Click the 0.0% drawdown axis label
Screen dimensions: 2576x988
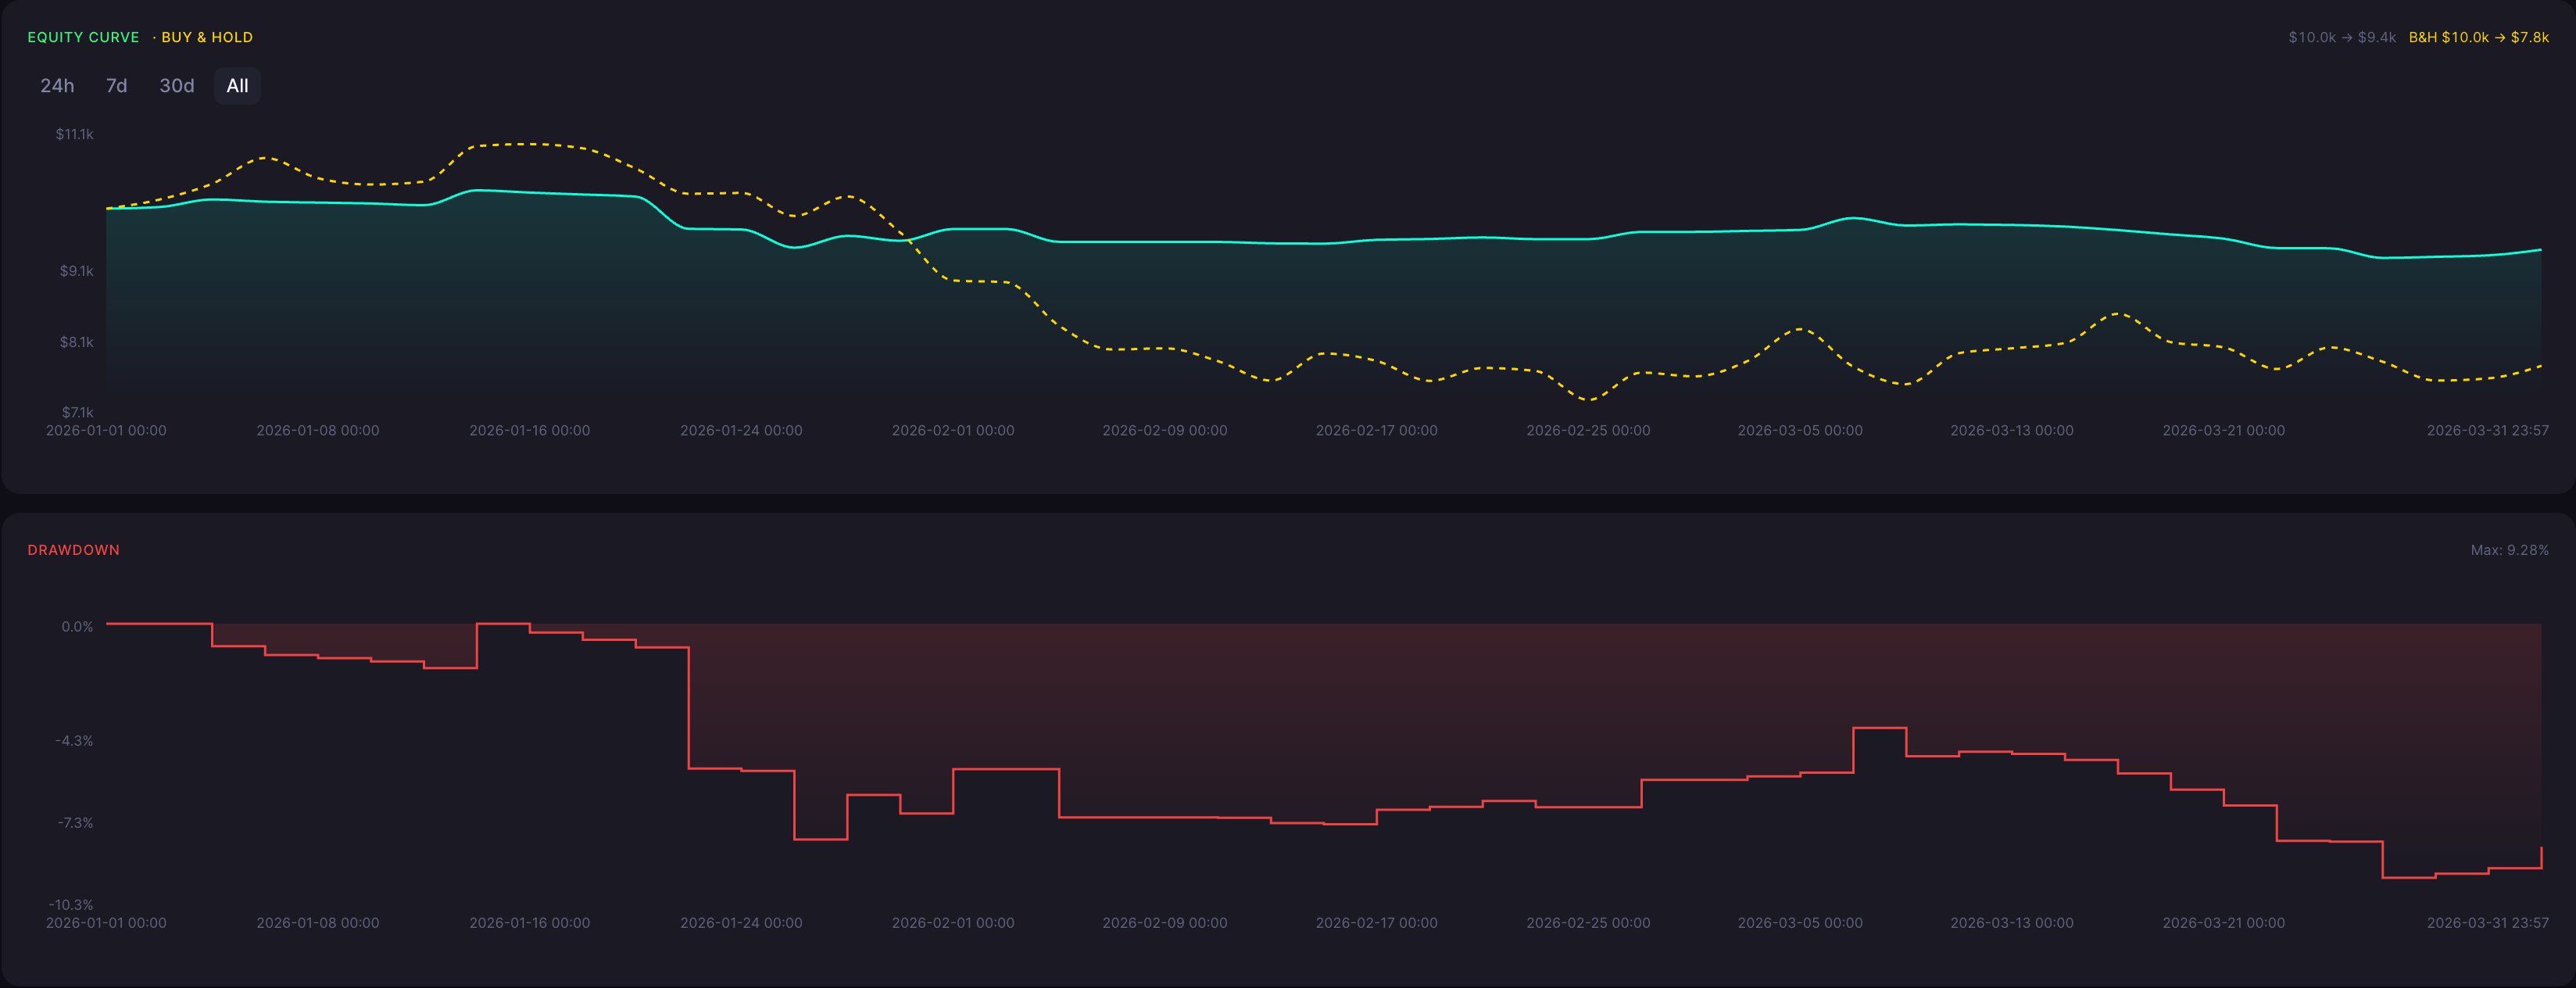click(77, 627)
